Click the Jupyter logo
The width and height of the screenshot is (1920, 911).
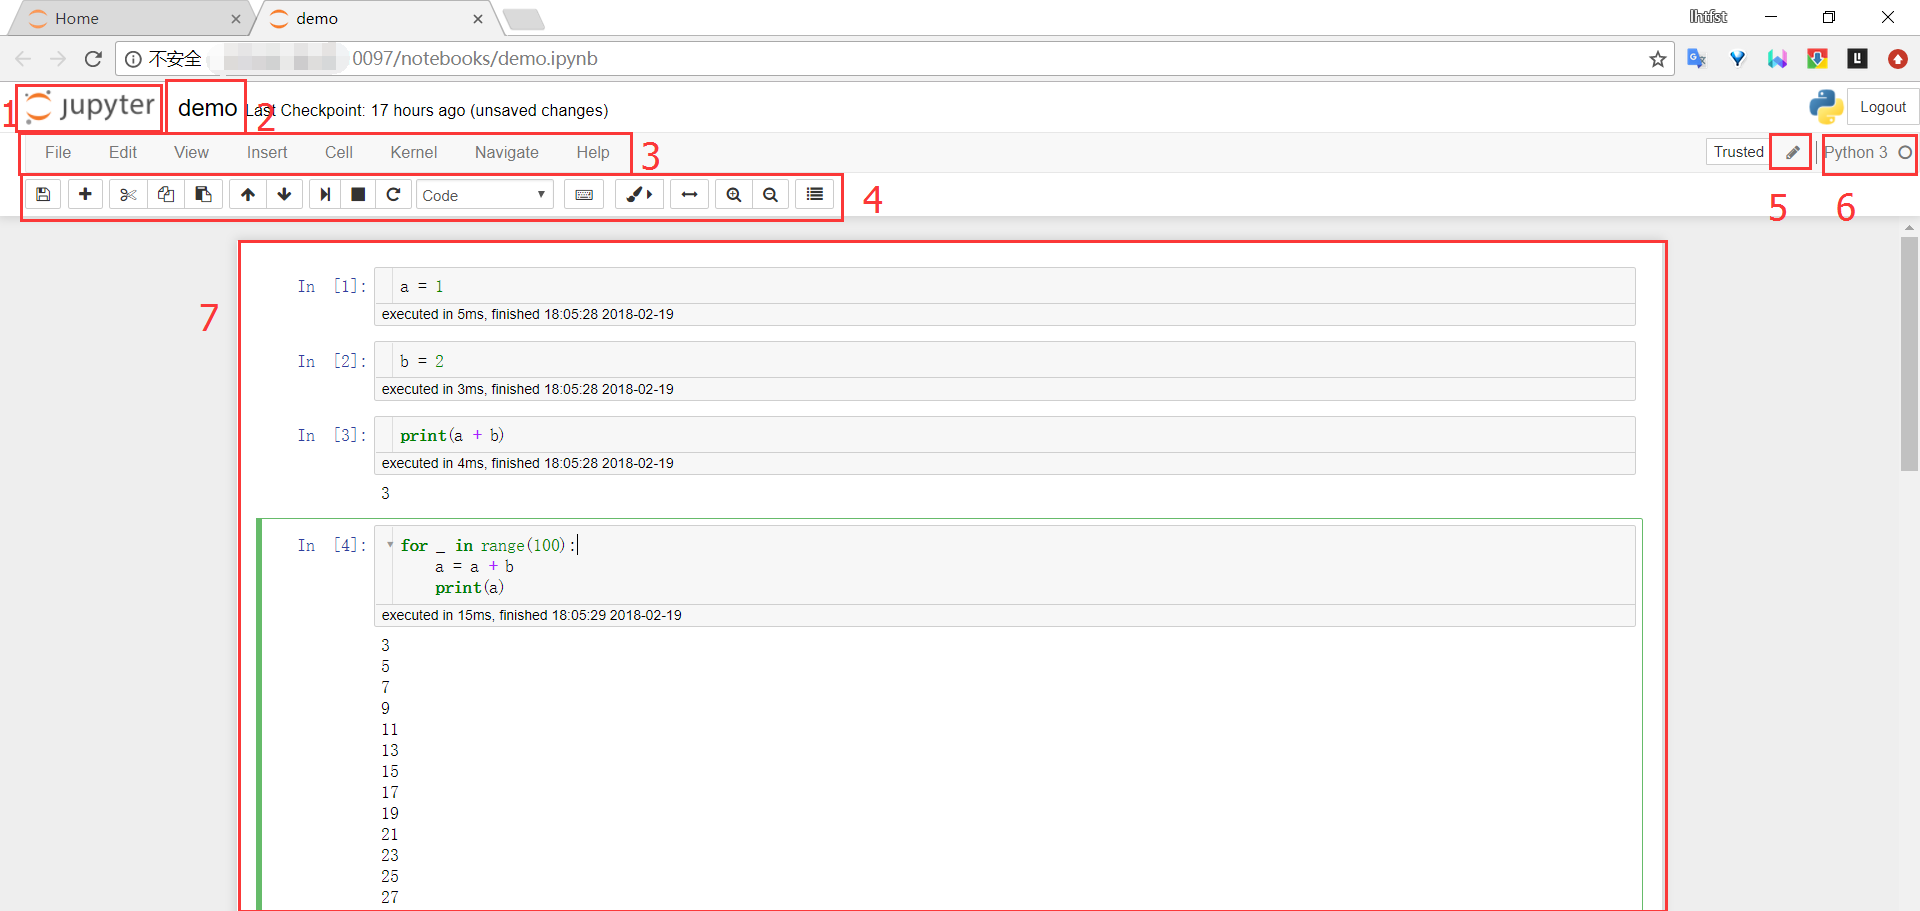[x=90, y=106]
